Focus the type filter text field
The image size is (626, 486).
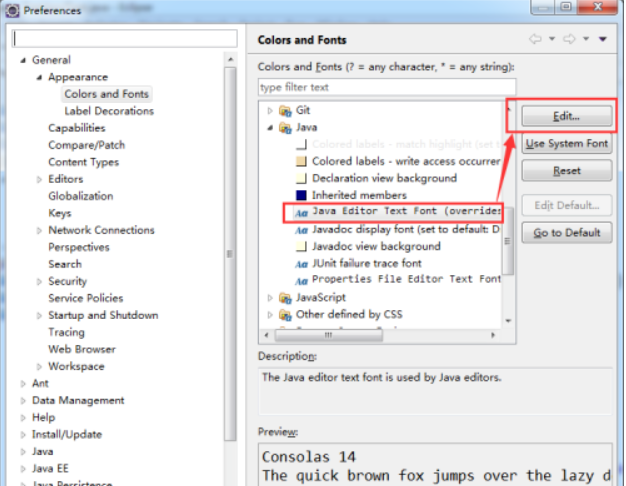point(385,87)
